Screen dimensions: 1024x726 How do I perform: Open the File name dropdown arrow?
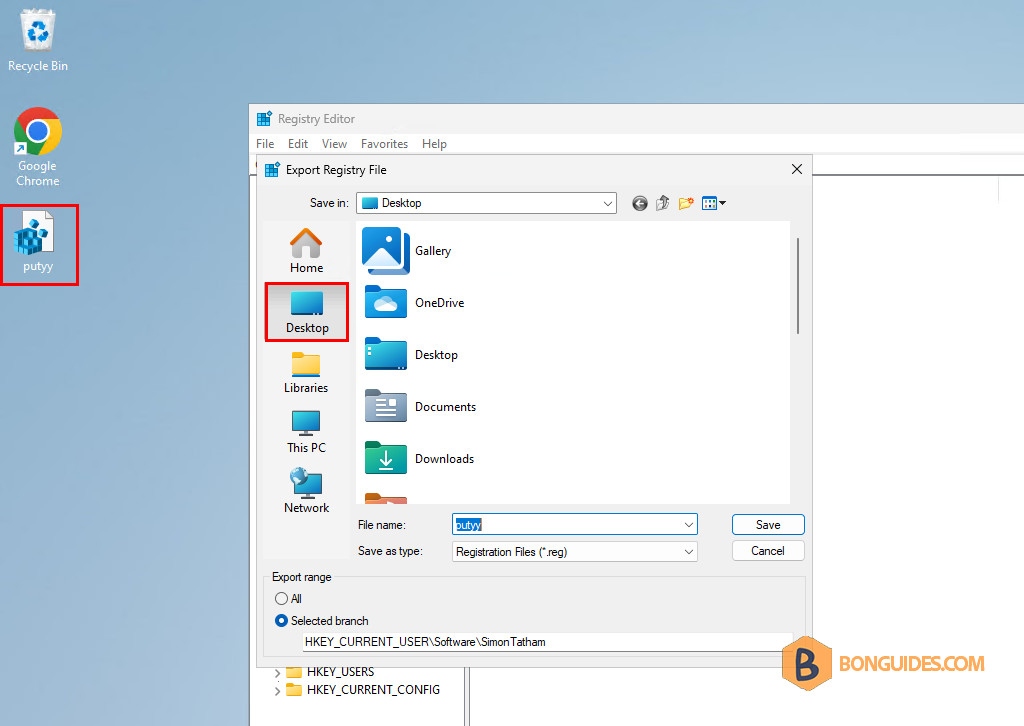coord(688,525)
